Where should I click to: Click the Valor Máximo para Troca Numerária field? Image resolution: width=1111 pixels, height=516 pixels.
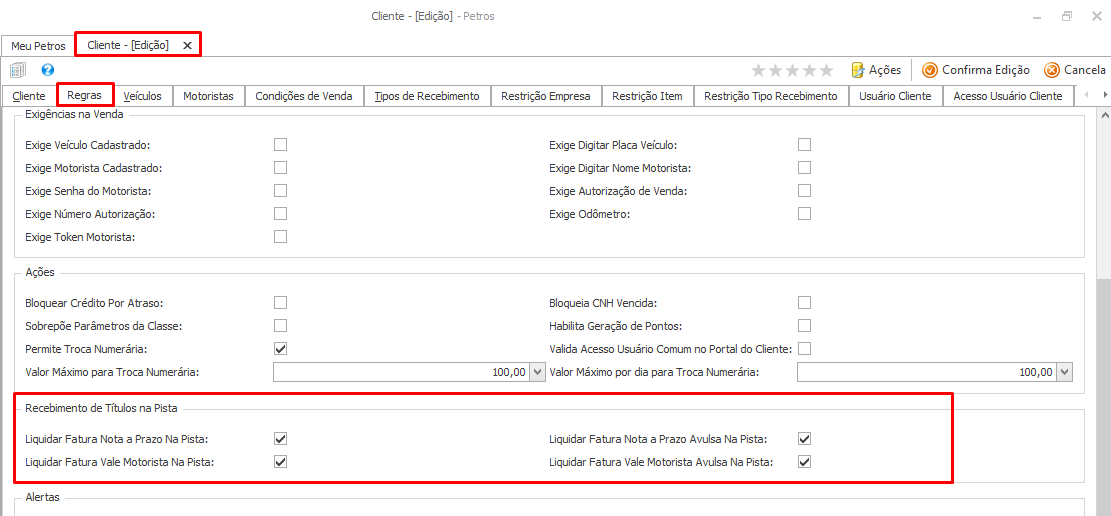click(402, 371)
